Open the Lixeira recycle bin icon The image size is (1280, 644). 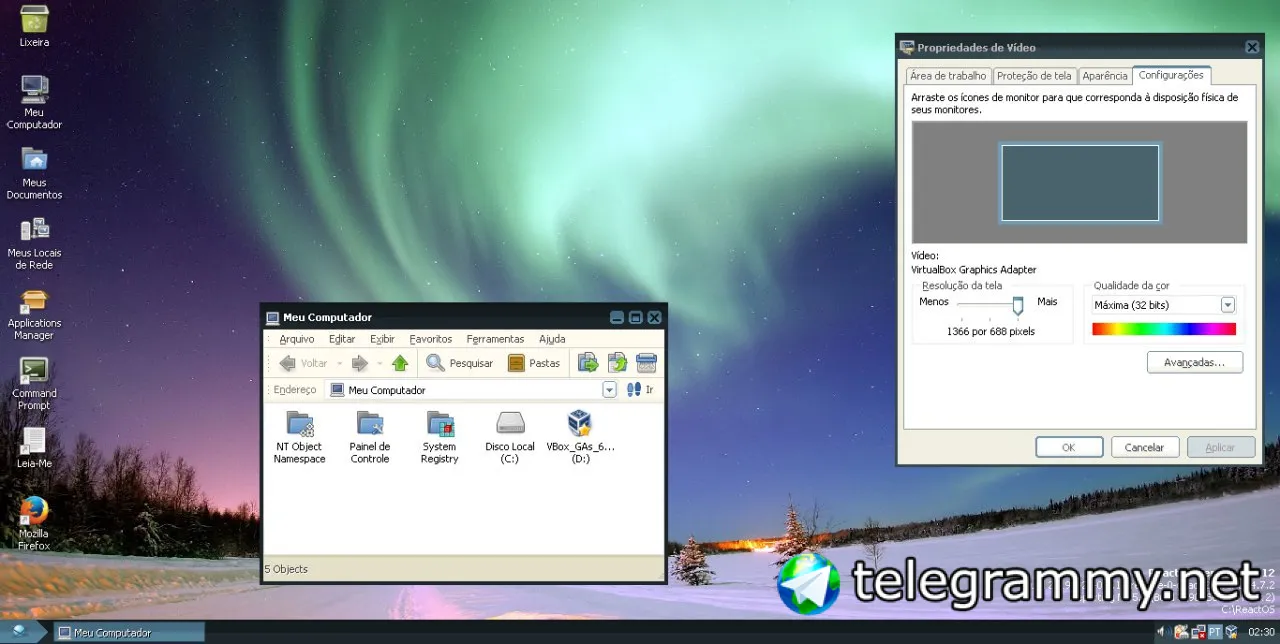34,26
